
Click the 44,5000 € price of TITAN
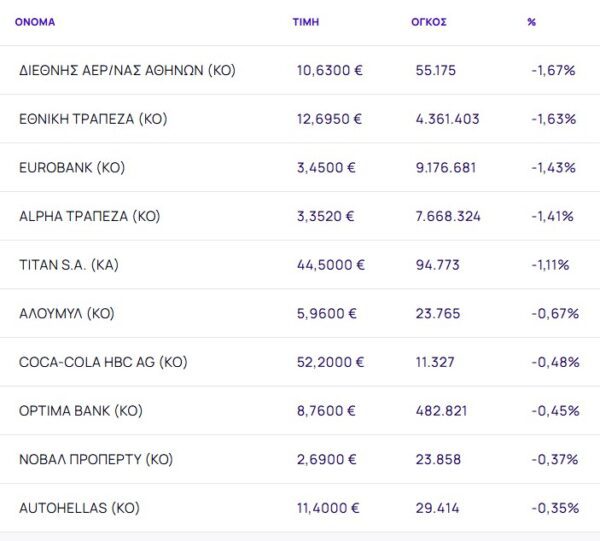coord(331,265)
